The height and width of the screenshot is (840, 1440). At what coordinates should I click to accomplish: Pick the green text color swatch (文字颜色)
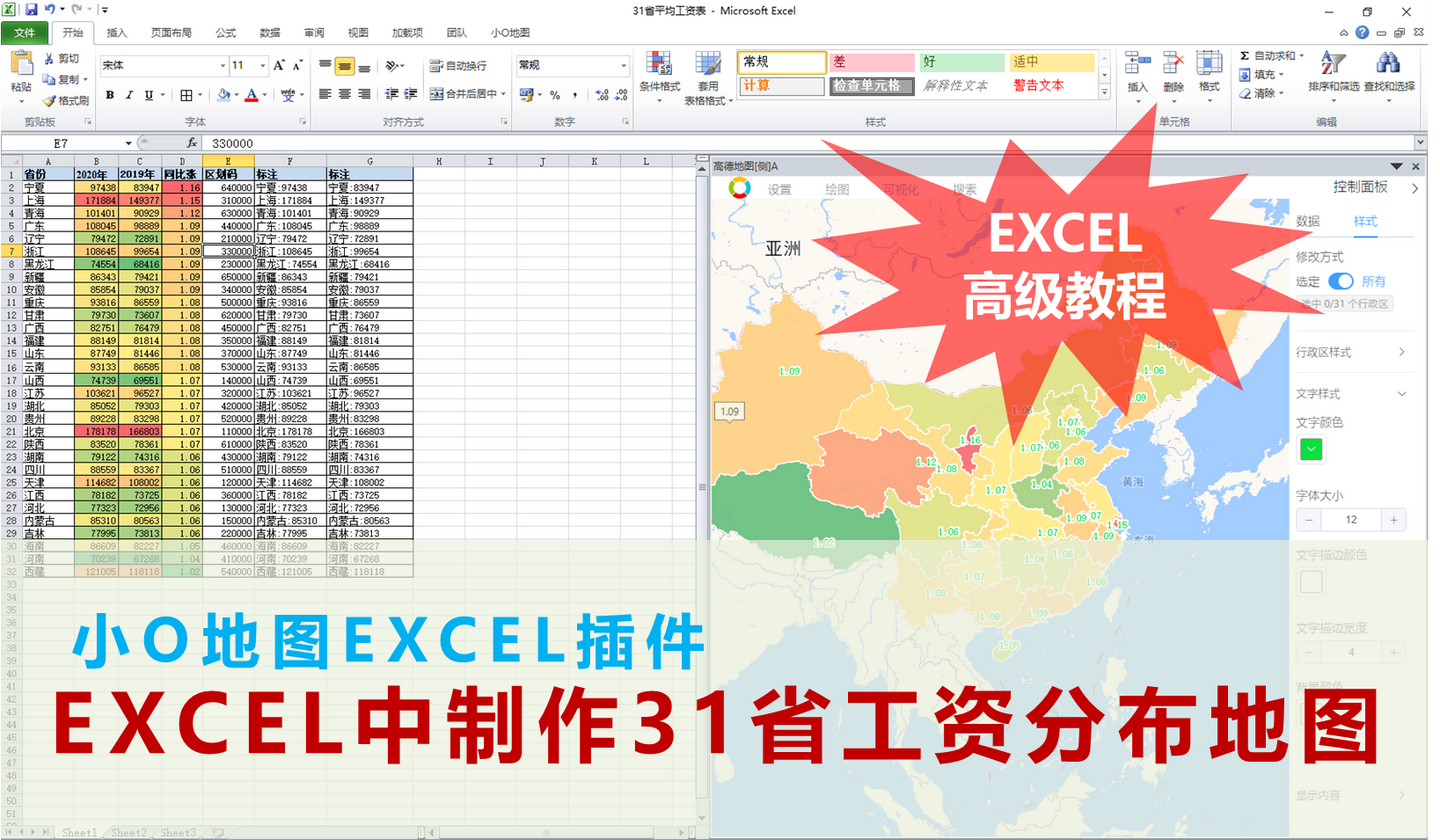tap(1310, 450)
